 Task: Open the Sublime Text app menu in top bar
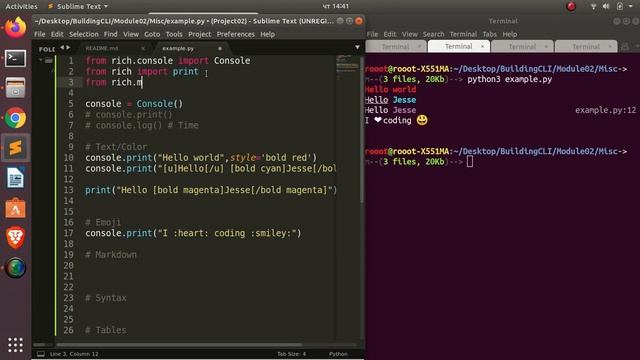78,6
